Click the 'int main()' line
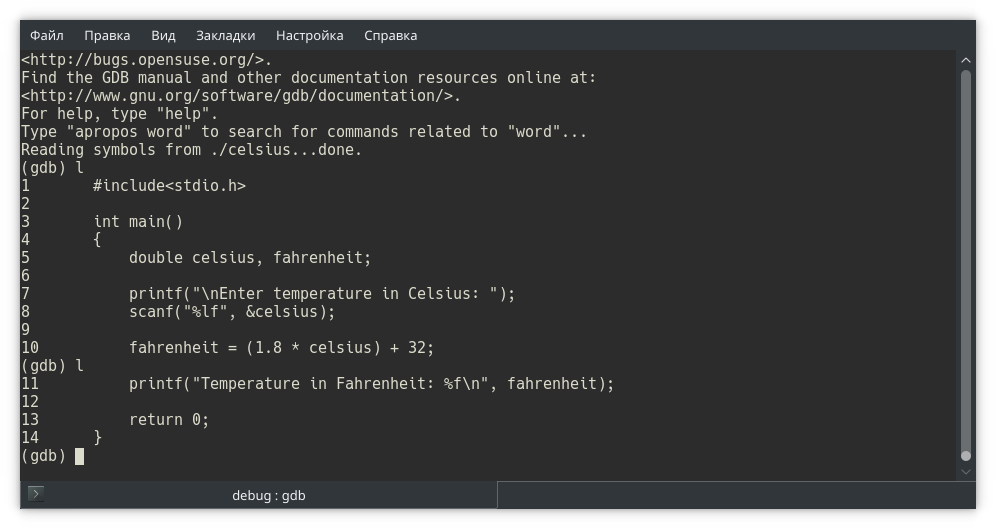The width and height of the screenshot is (996, 529). tap(138, 222)
